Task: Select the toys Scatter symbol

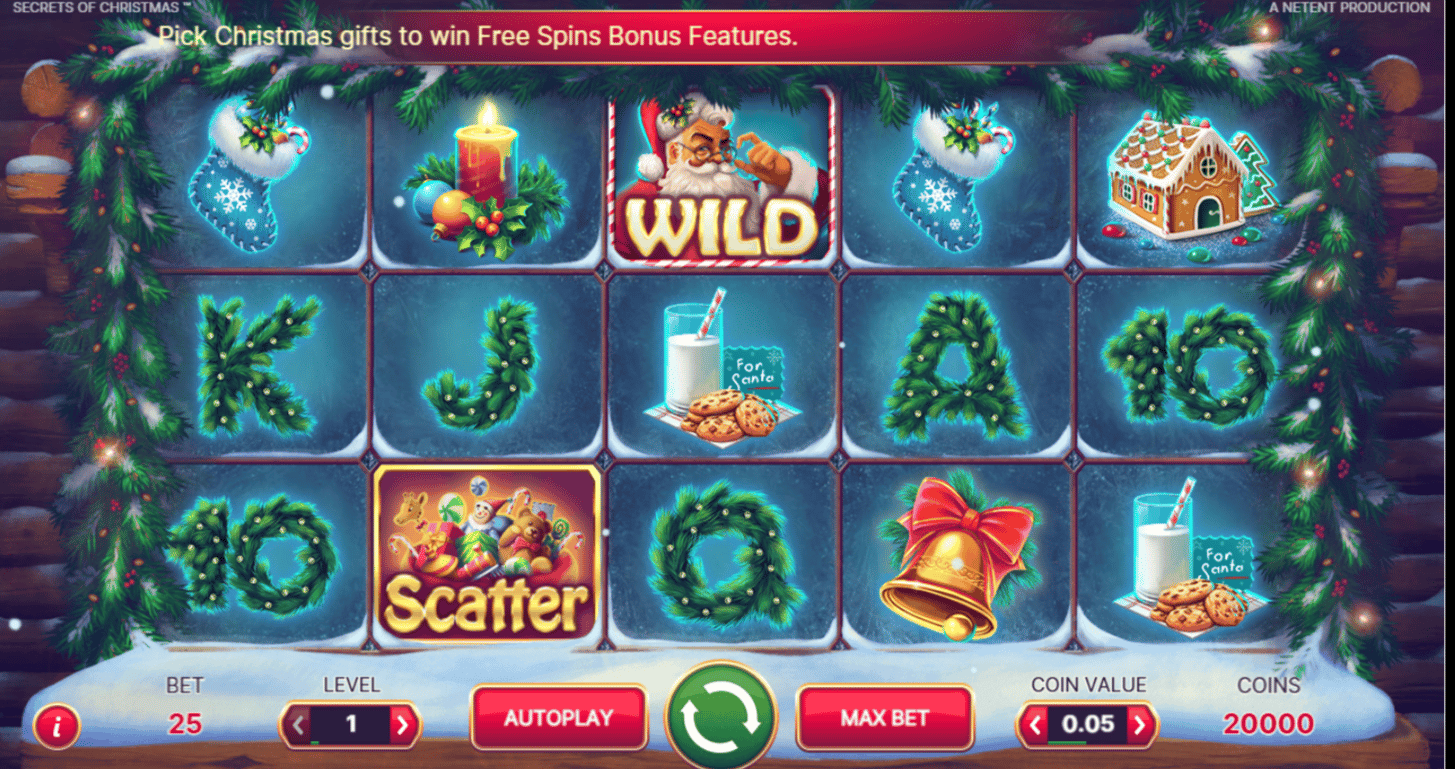Action: [x=487, y=554]
